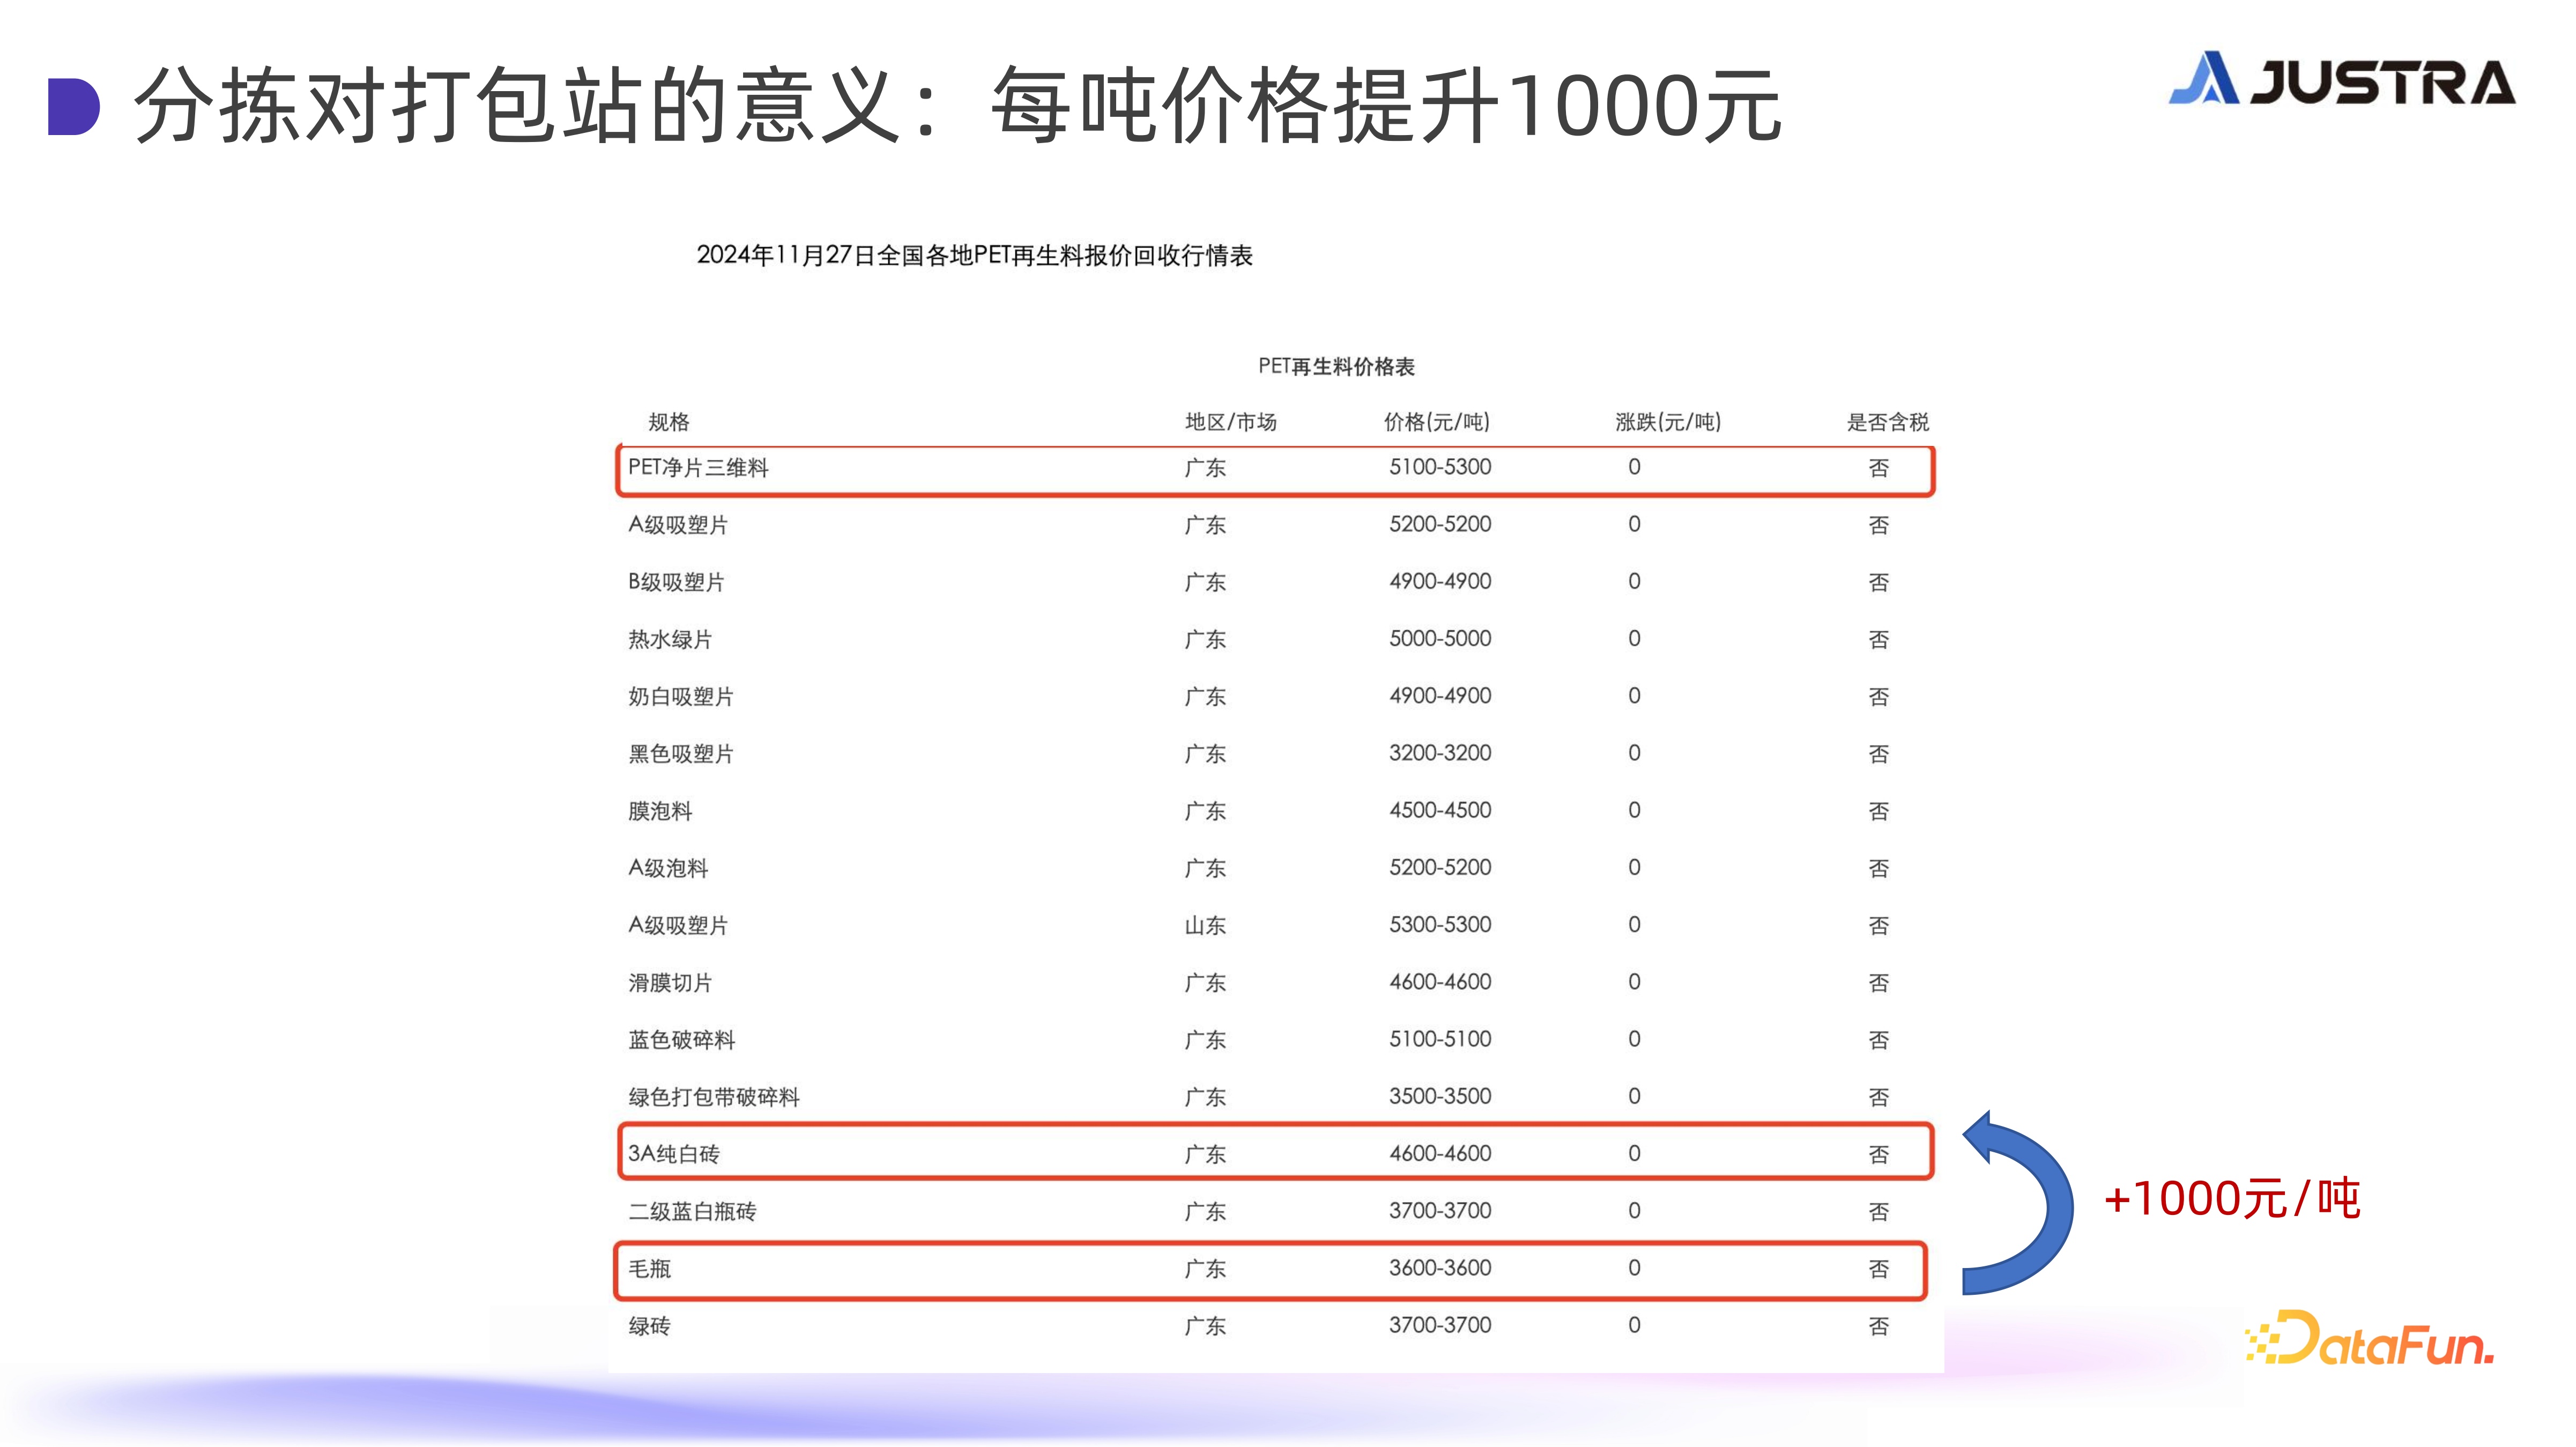Image resolution: width=2576 pixels, height=1447 pixels.
Task: Click the price '4900-4900' in the 奶白吸塑片 row
Action: pyautogui.click(x=1440, y=696)
